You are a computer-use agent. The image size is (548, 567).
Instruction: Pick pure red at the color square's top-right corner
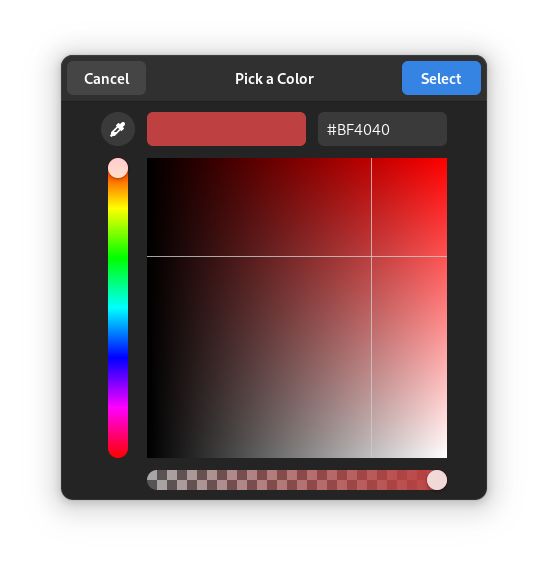(445, 160)
